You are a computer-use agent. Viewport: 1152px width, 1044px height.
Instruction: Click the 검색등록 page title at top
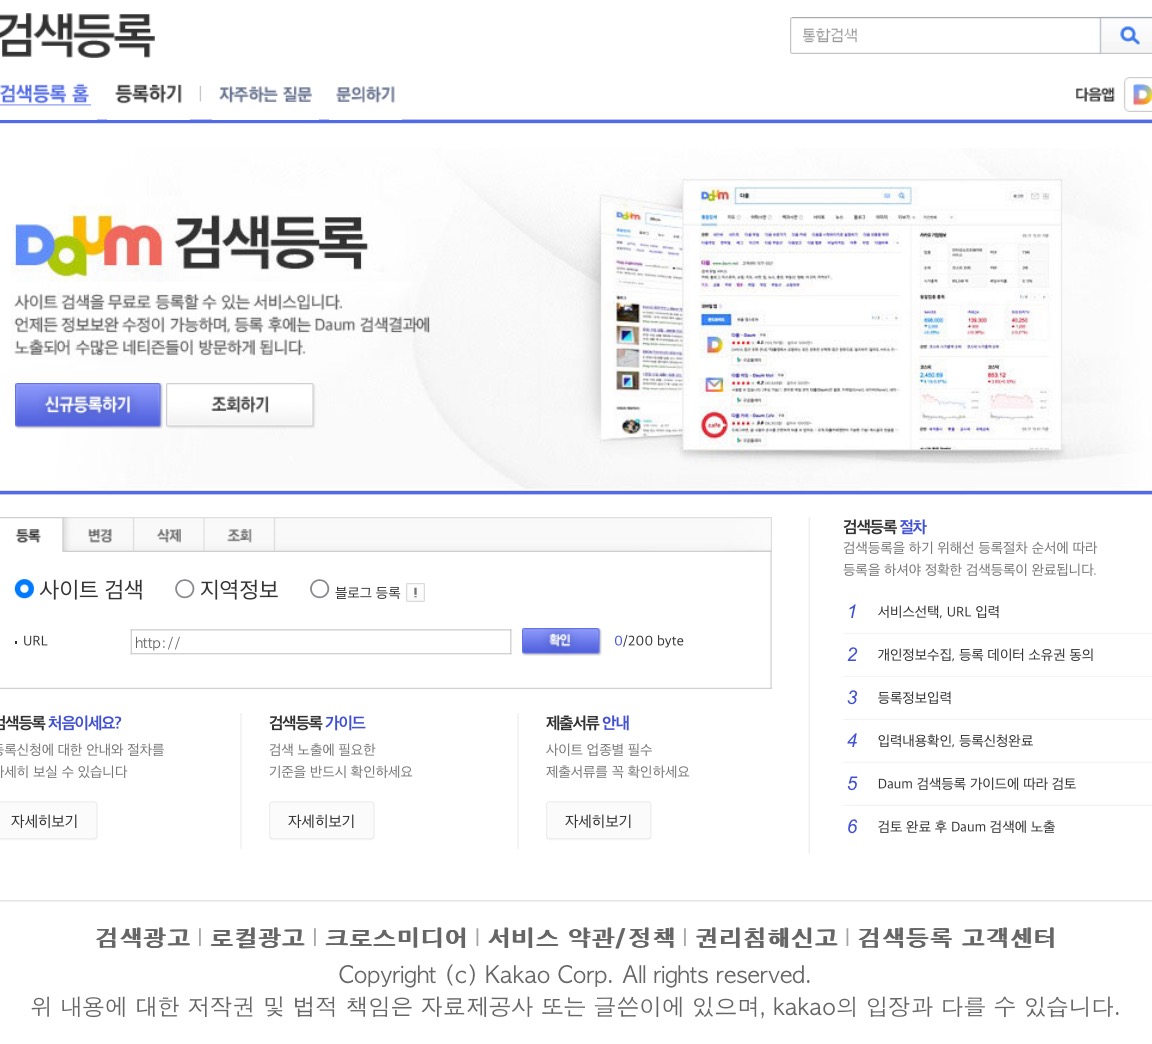76,35
